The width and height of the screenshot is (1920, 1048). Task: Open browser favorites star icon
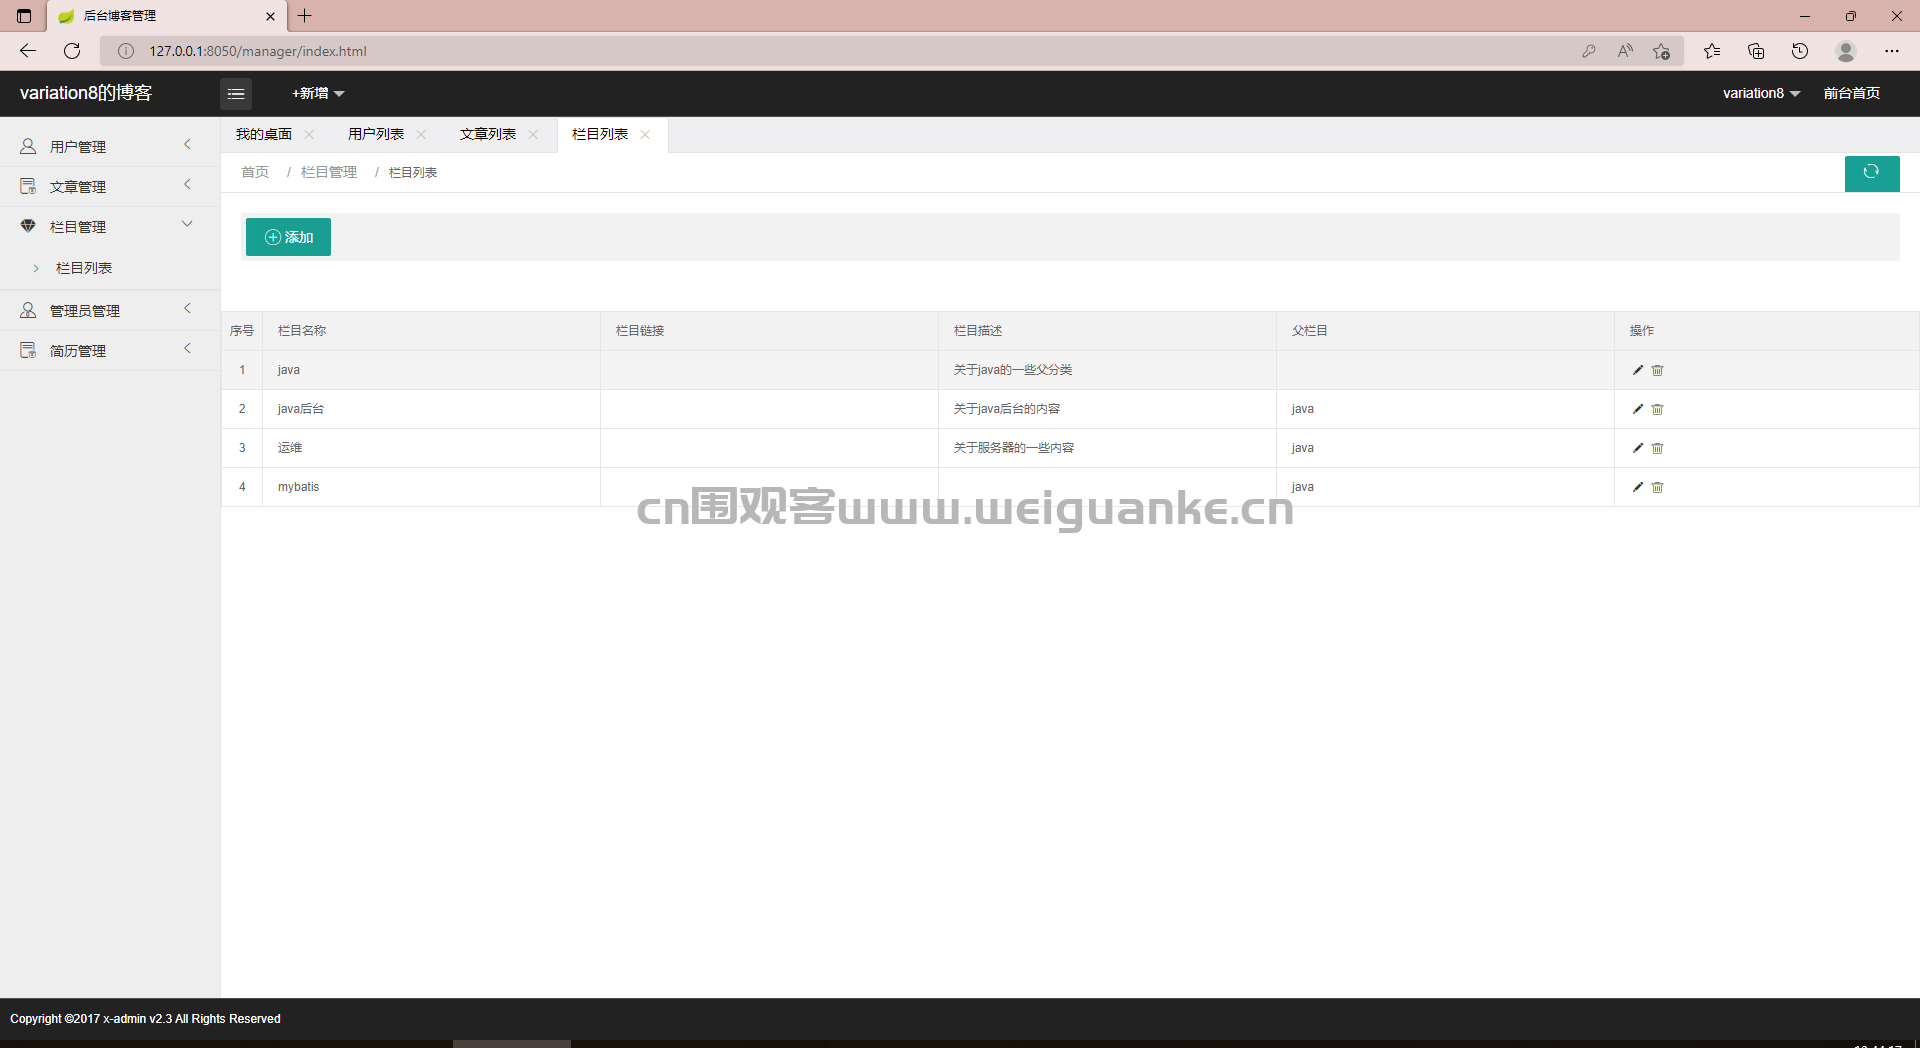[x=1712, y=51]
